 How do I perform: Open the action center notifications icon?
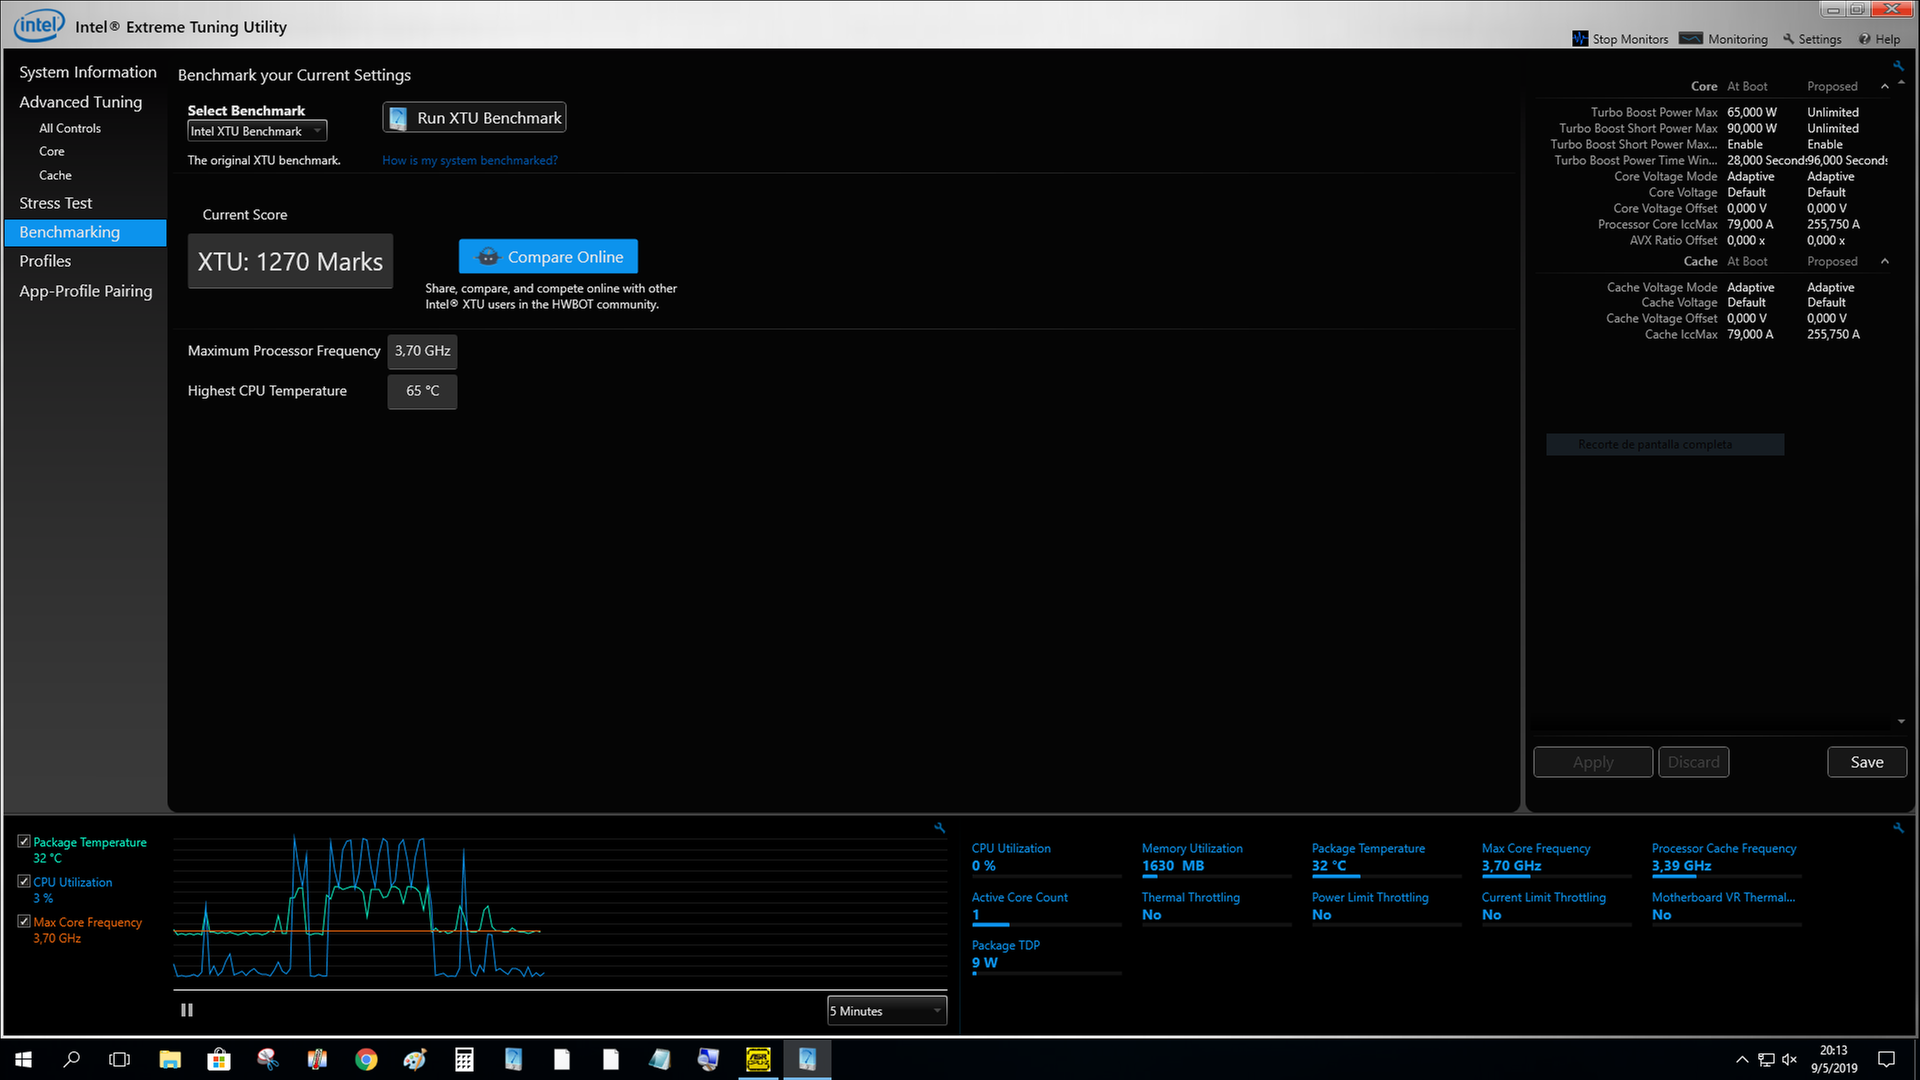point(1886,1059)
